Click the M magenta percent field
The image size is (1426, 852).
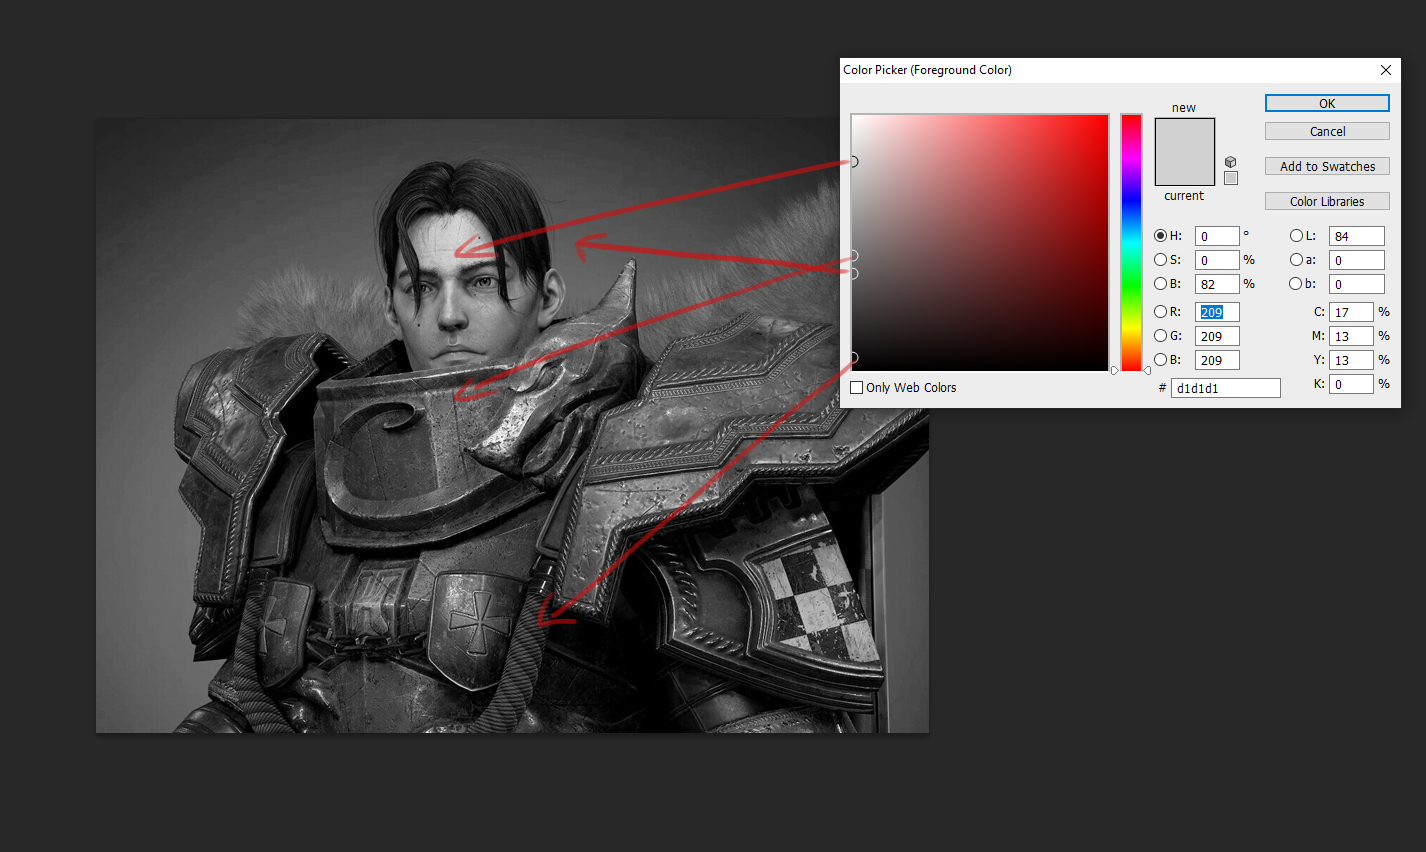pos(1351,336)
